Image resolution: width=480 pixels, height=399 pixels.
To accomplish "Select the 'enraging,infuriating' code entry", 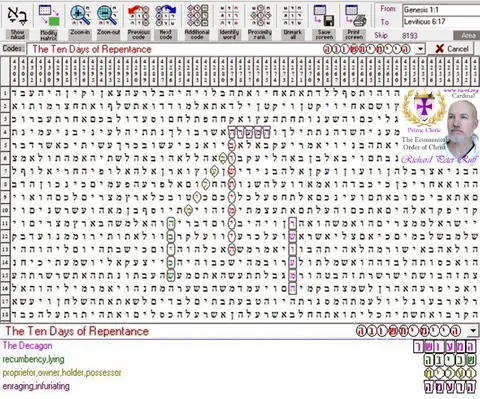I will 36,386.
